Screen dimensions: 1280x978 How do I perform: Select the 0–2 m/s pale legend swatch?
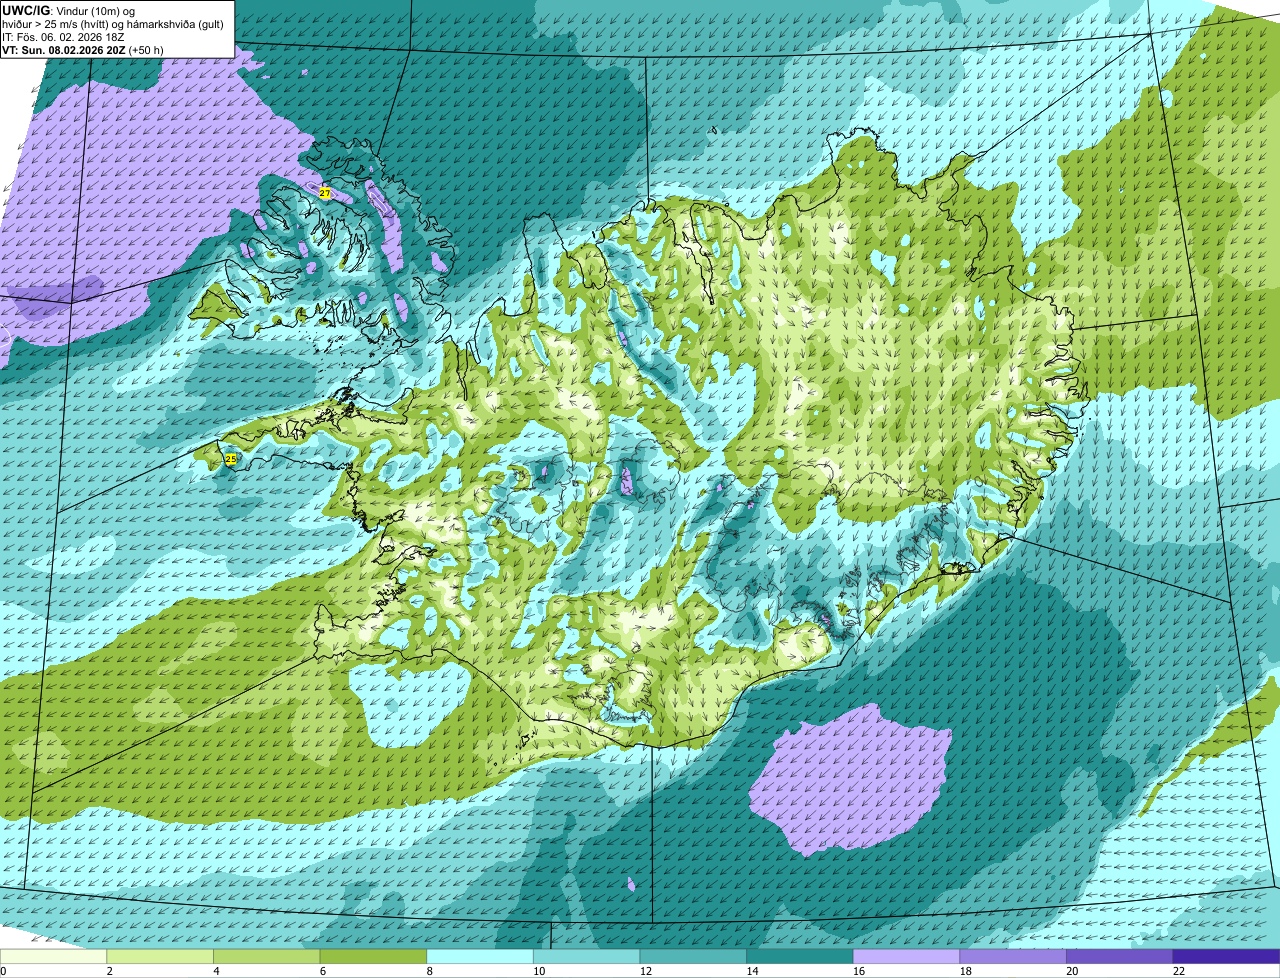click(53, 956)
